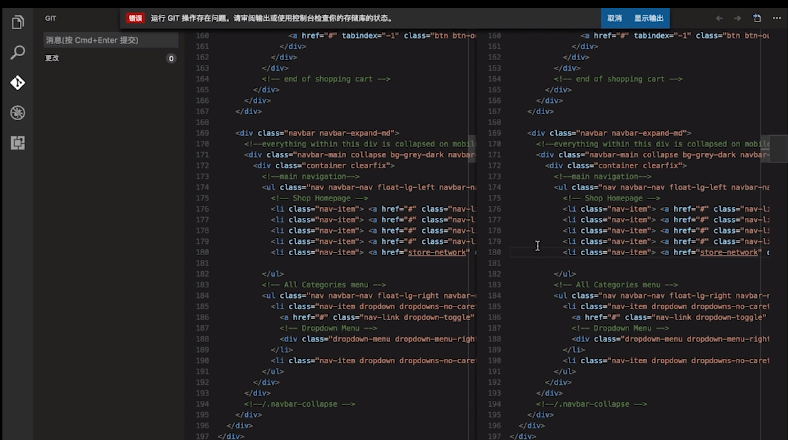Focus the commit message input field

[x=111, y=40]
